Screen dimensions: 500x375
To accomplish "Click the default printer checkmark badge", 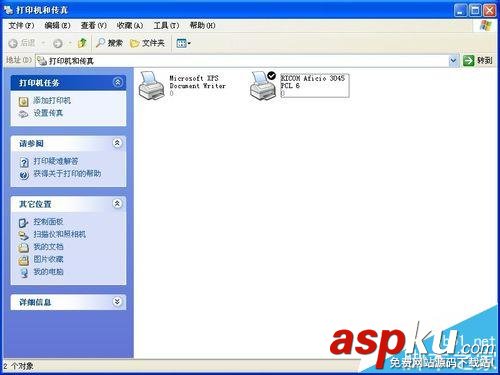I will click(x=272, y=76).
